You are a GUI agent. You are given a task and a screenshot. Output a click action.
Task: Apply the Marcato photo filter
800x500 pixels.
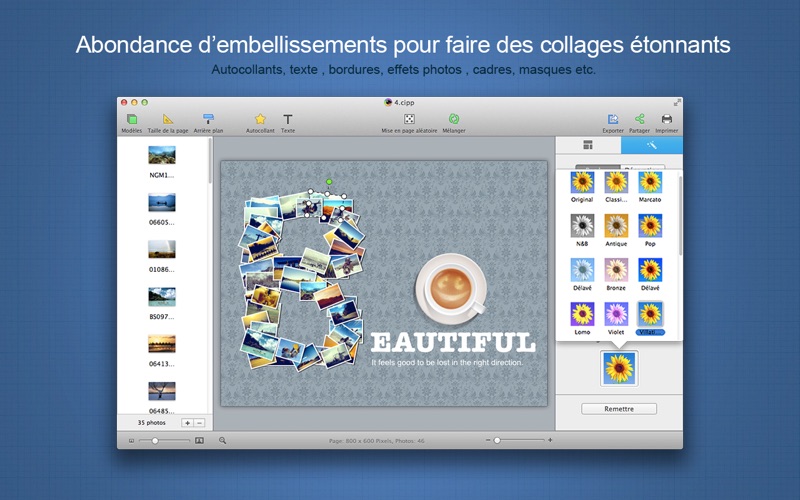[x=650, y=187]
